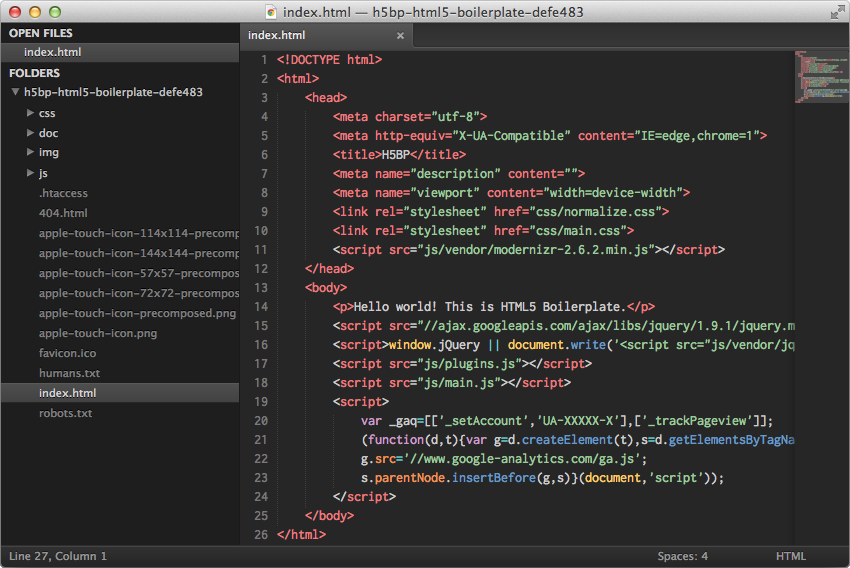Expand the js folder

click(x=30, y=172)
